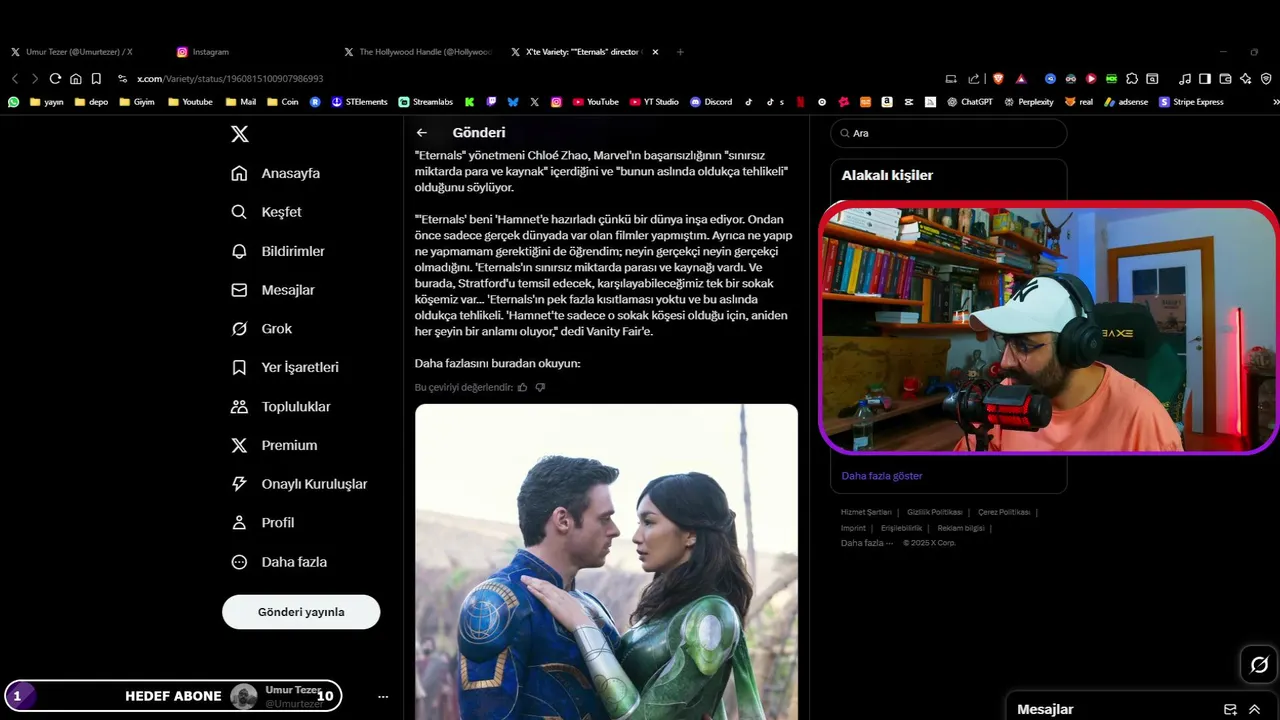Image resolution: width=1280 pixels, height=720 pixels.
Task: Open YT Studio bookmark
Action: point(654,102)
